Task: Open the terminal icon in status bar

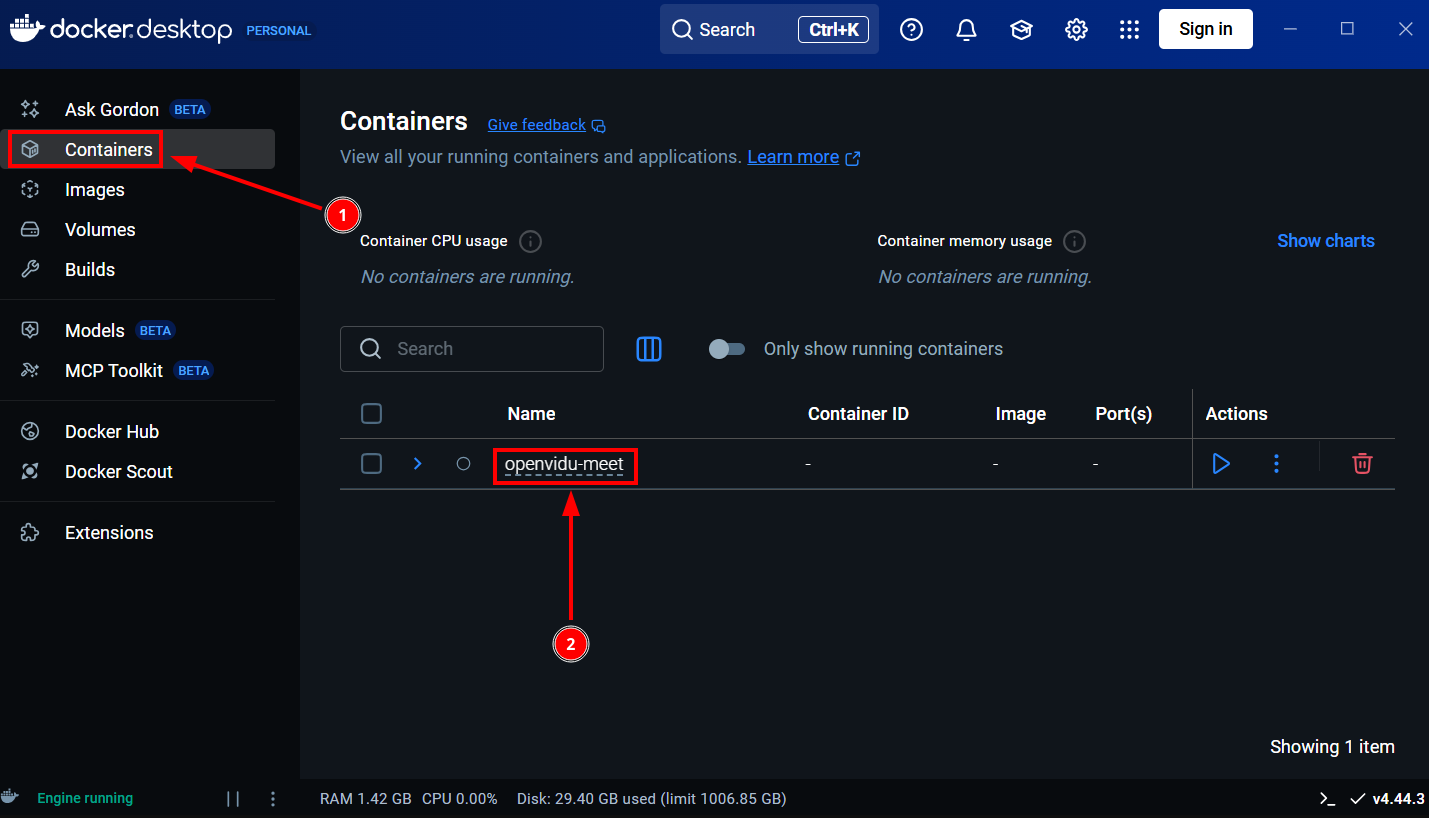Action: [x=1327, y=799]
